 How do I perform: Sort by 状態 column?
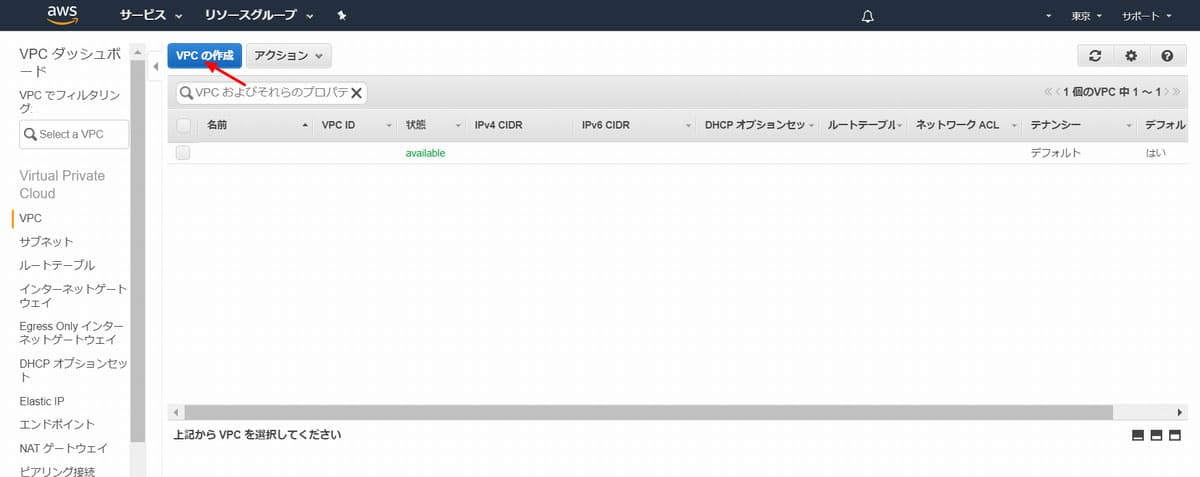(433, 125)
